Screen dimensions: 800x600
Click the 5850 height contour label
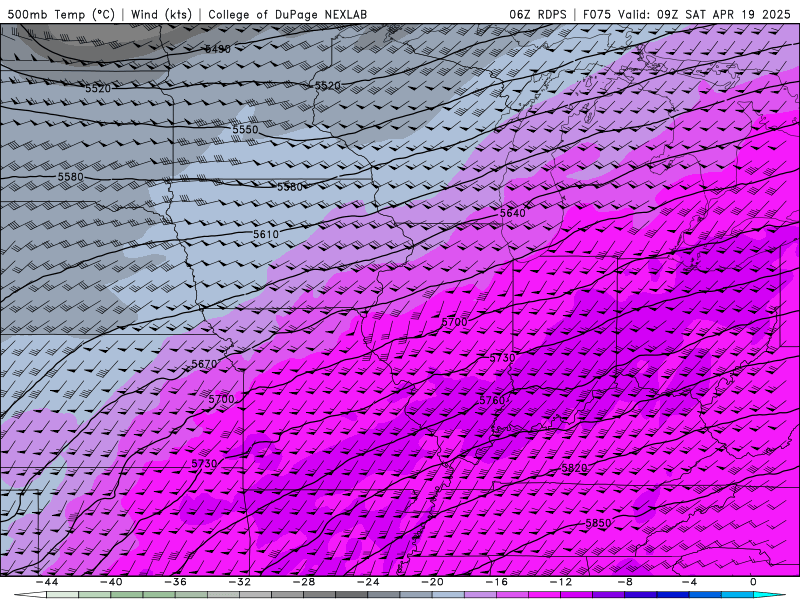coord(598,523)
